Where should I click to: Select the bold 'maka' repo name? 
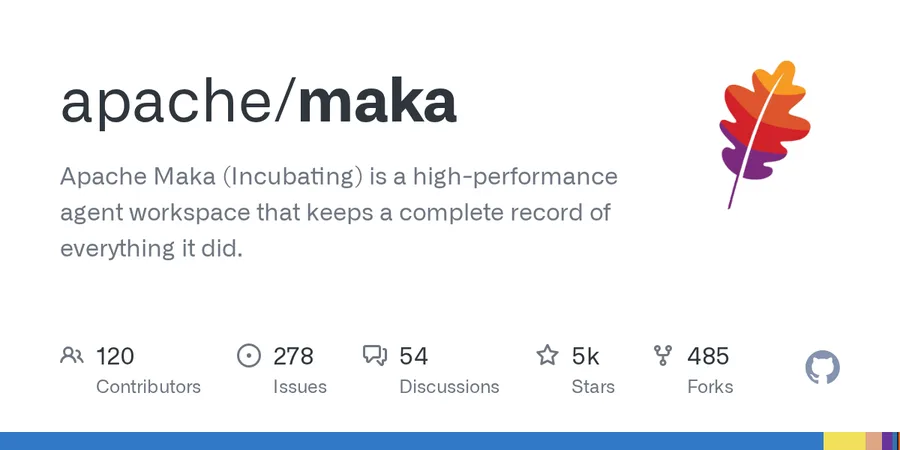[x=378, y=102]
